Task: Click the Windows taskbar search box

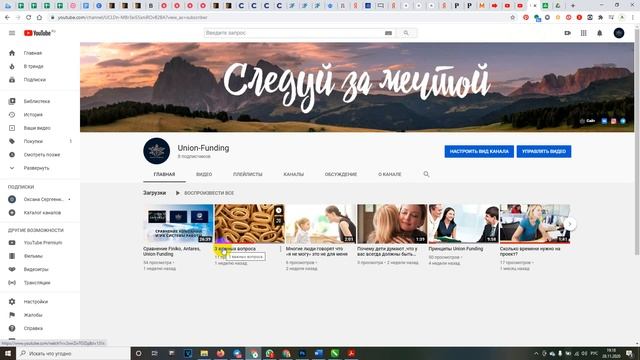Action: coord(73,353)
